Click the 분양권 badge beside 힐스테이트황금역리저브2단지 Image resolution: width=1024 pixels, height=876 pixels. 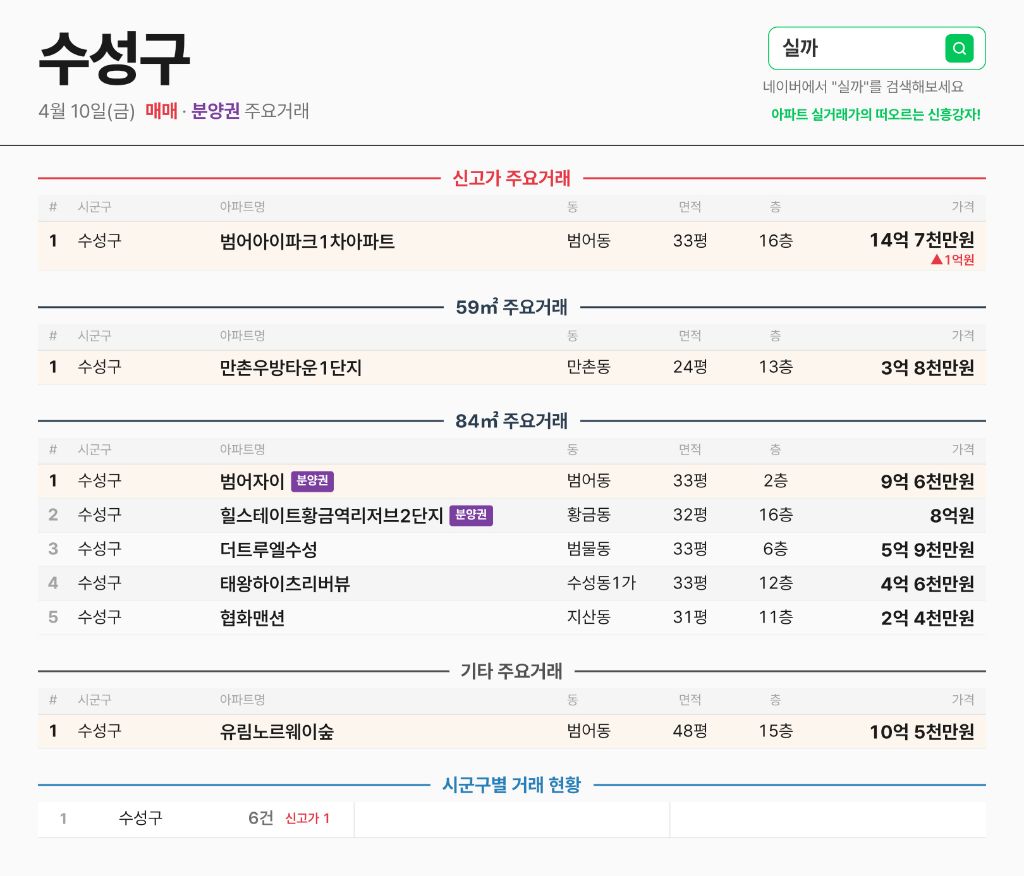pos(471,515)
